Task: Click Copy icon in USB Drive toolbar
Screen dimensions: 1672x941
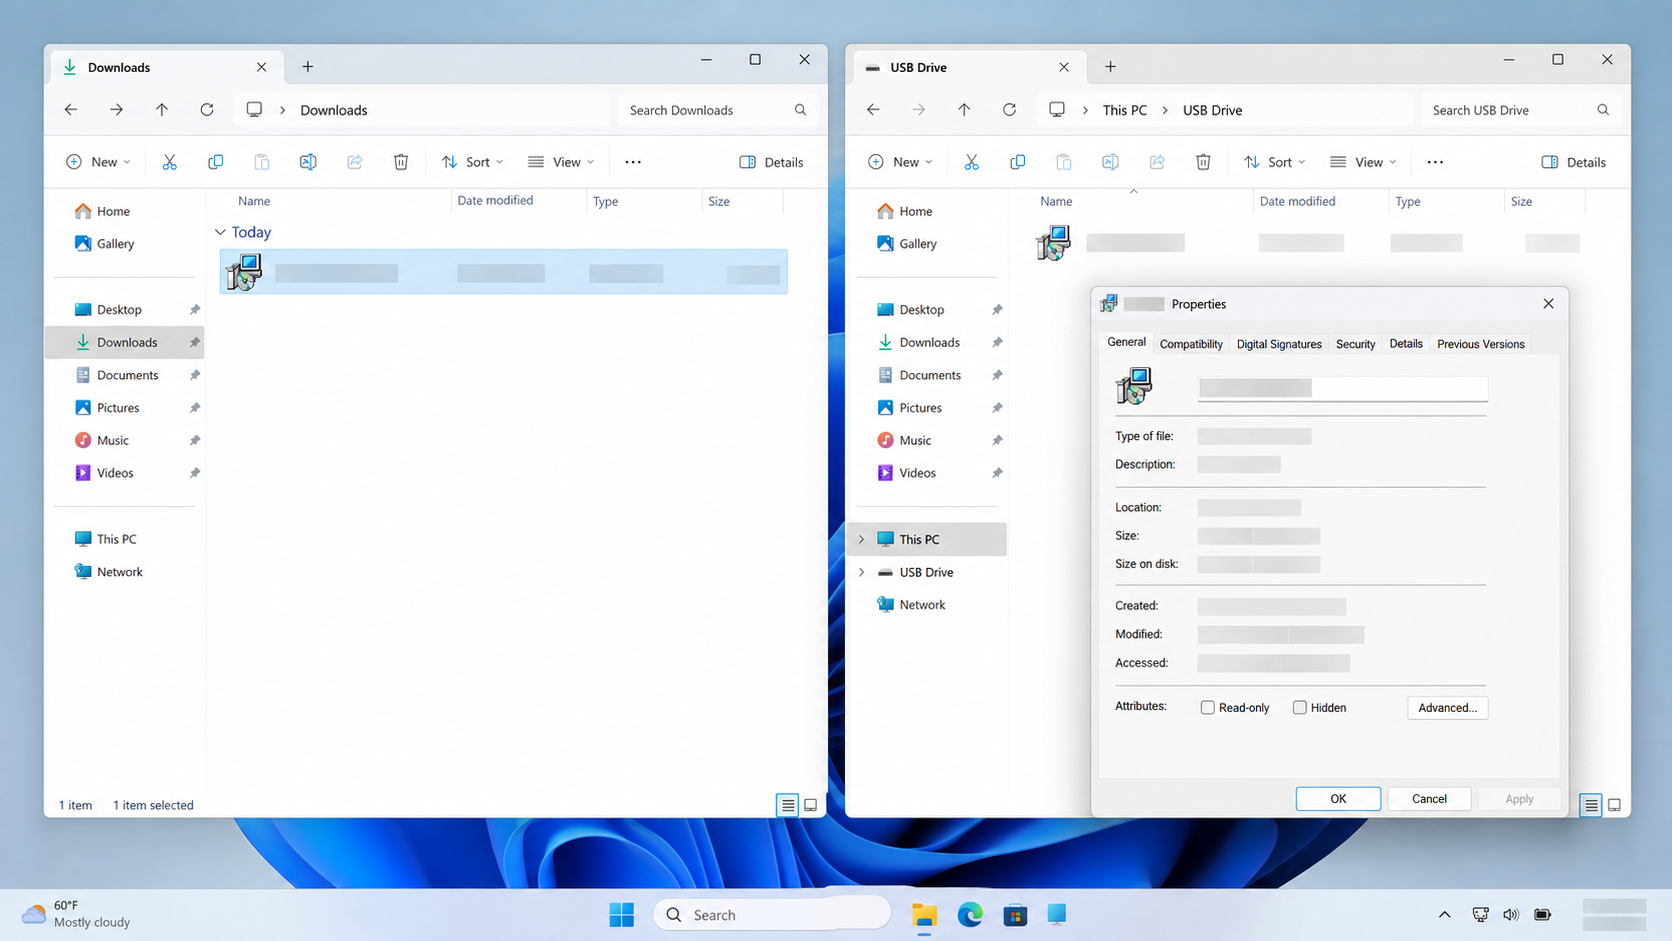Action: click(1017, 162)
